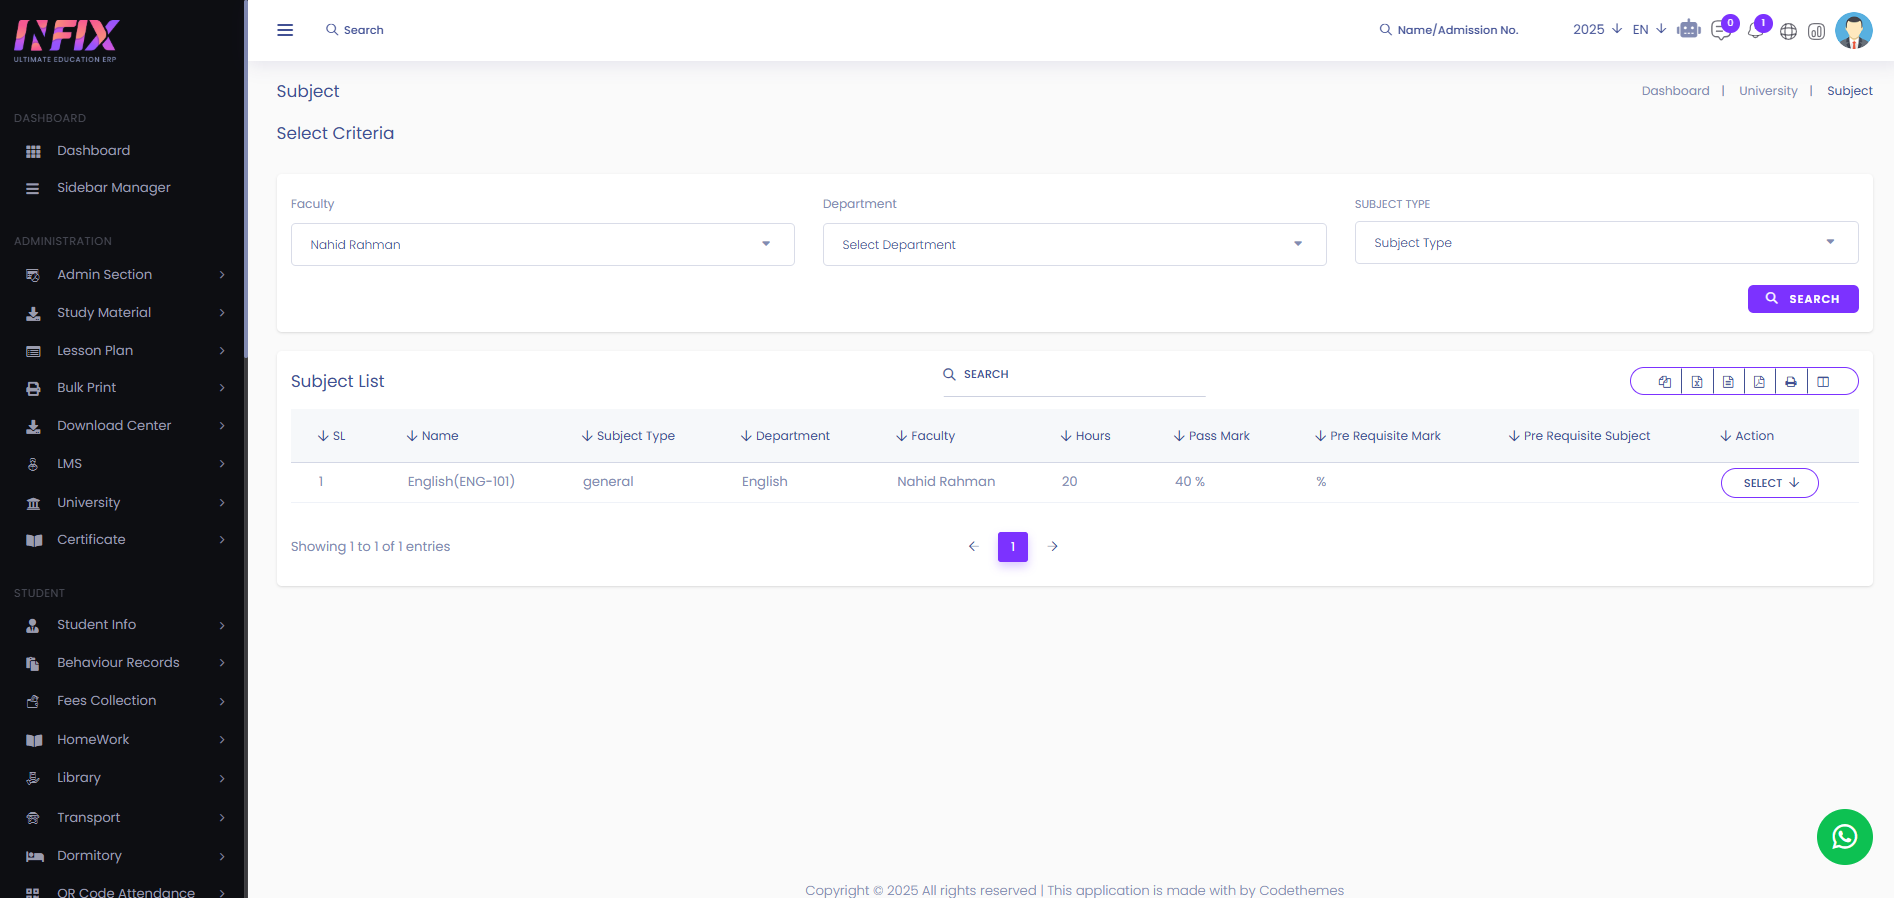Click the top Search input field
Image resolution: width=1894 pixels, height=898 pixels.
click(364, 30)
